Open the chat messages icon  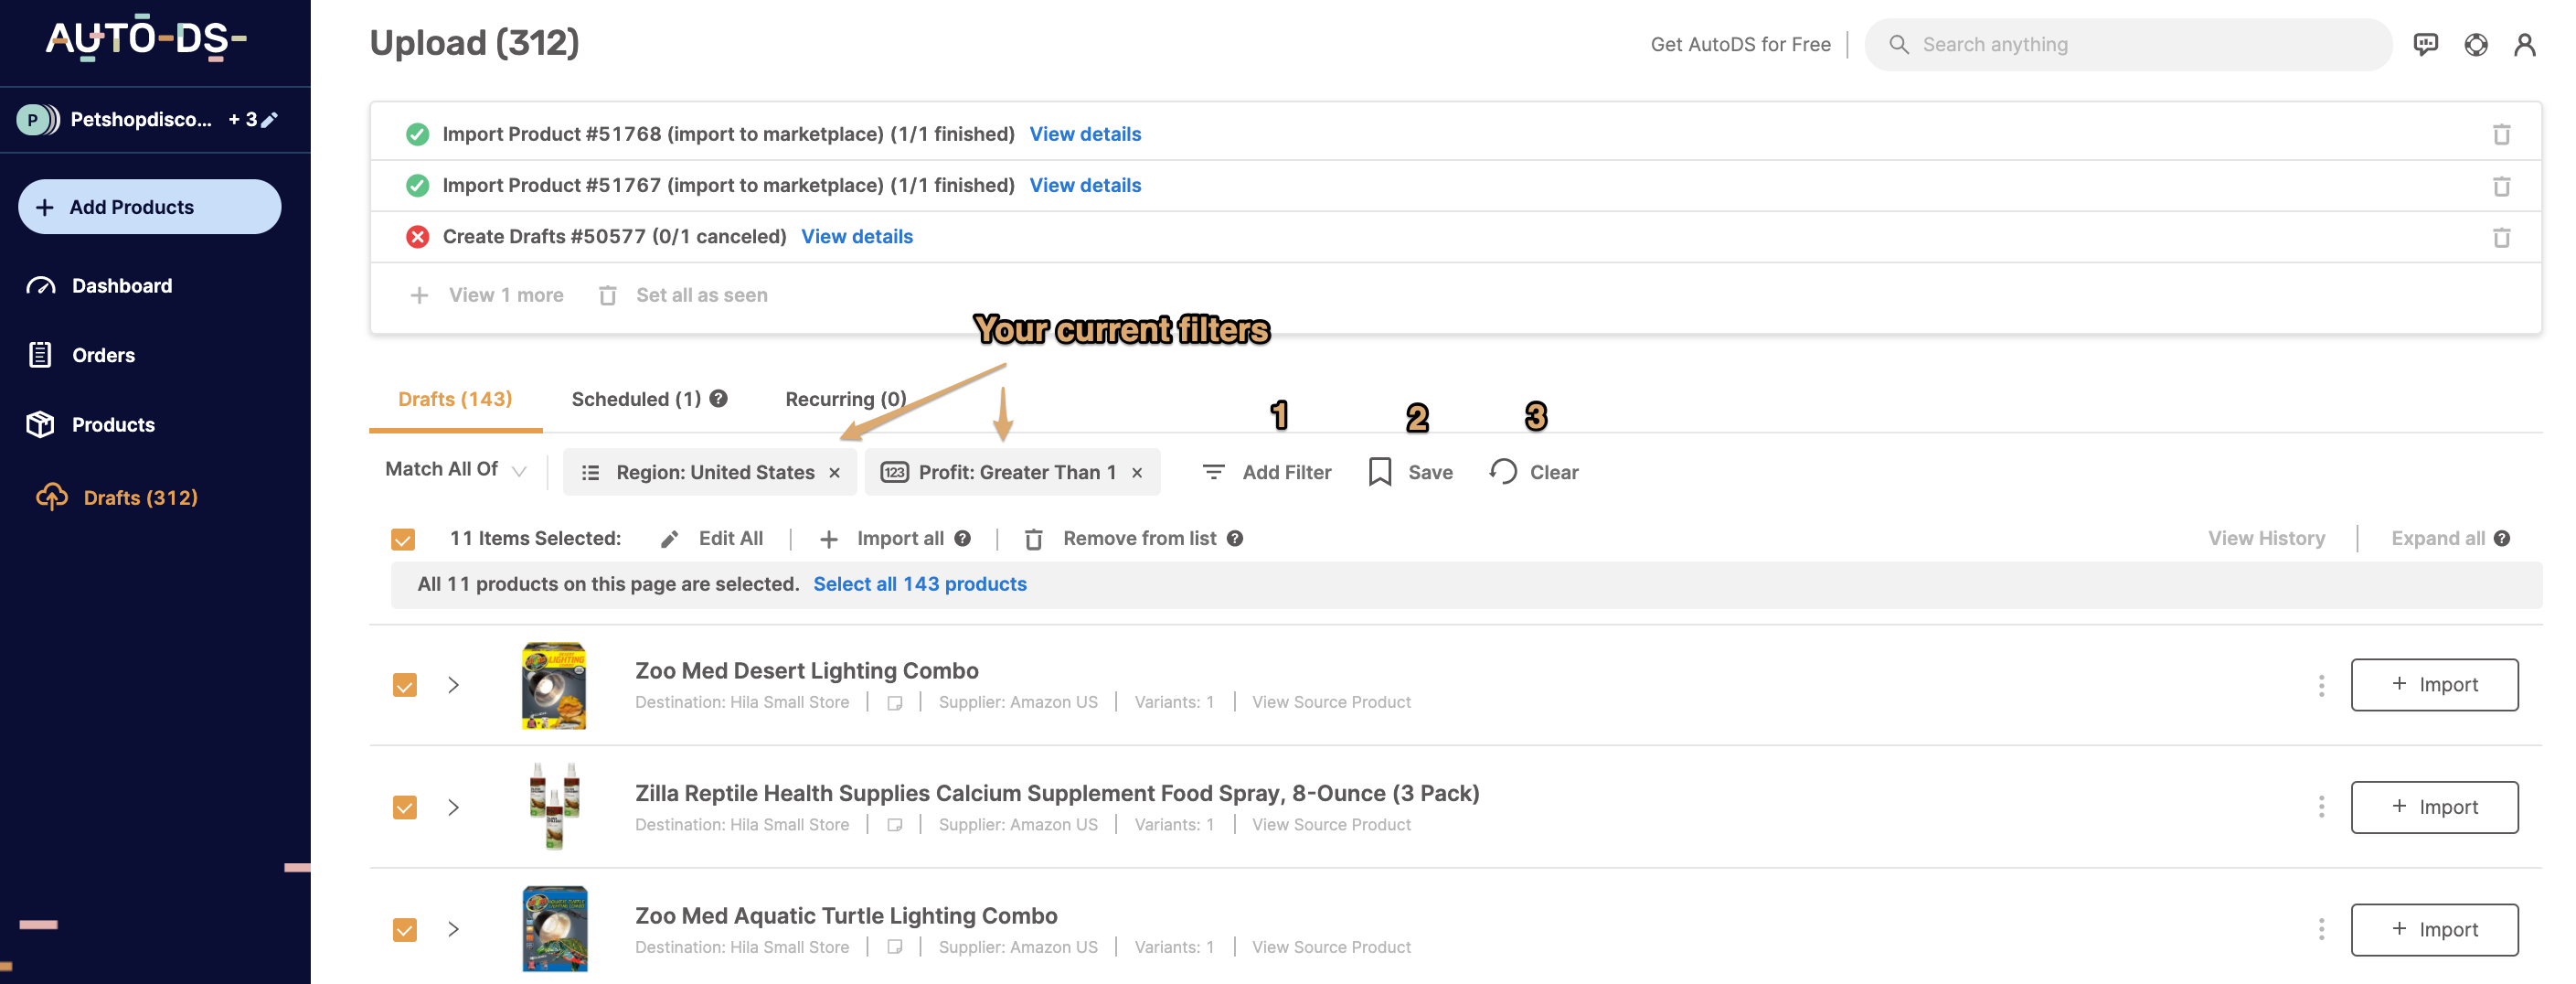pos(2425,44)
